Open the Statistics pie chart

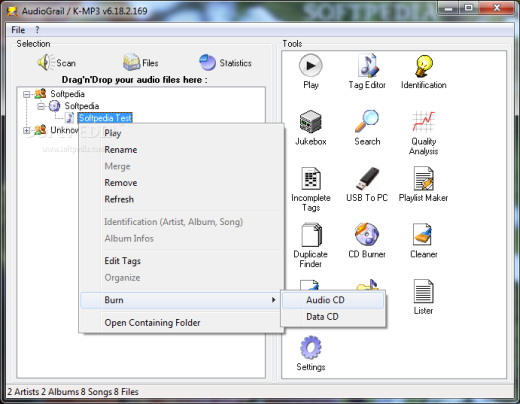click(x=208, y=62)
